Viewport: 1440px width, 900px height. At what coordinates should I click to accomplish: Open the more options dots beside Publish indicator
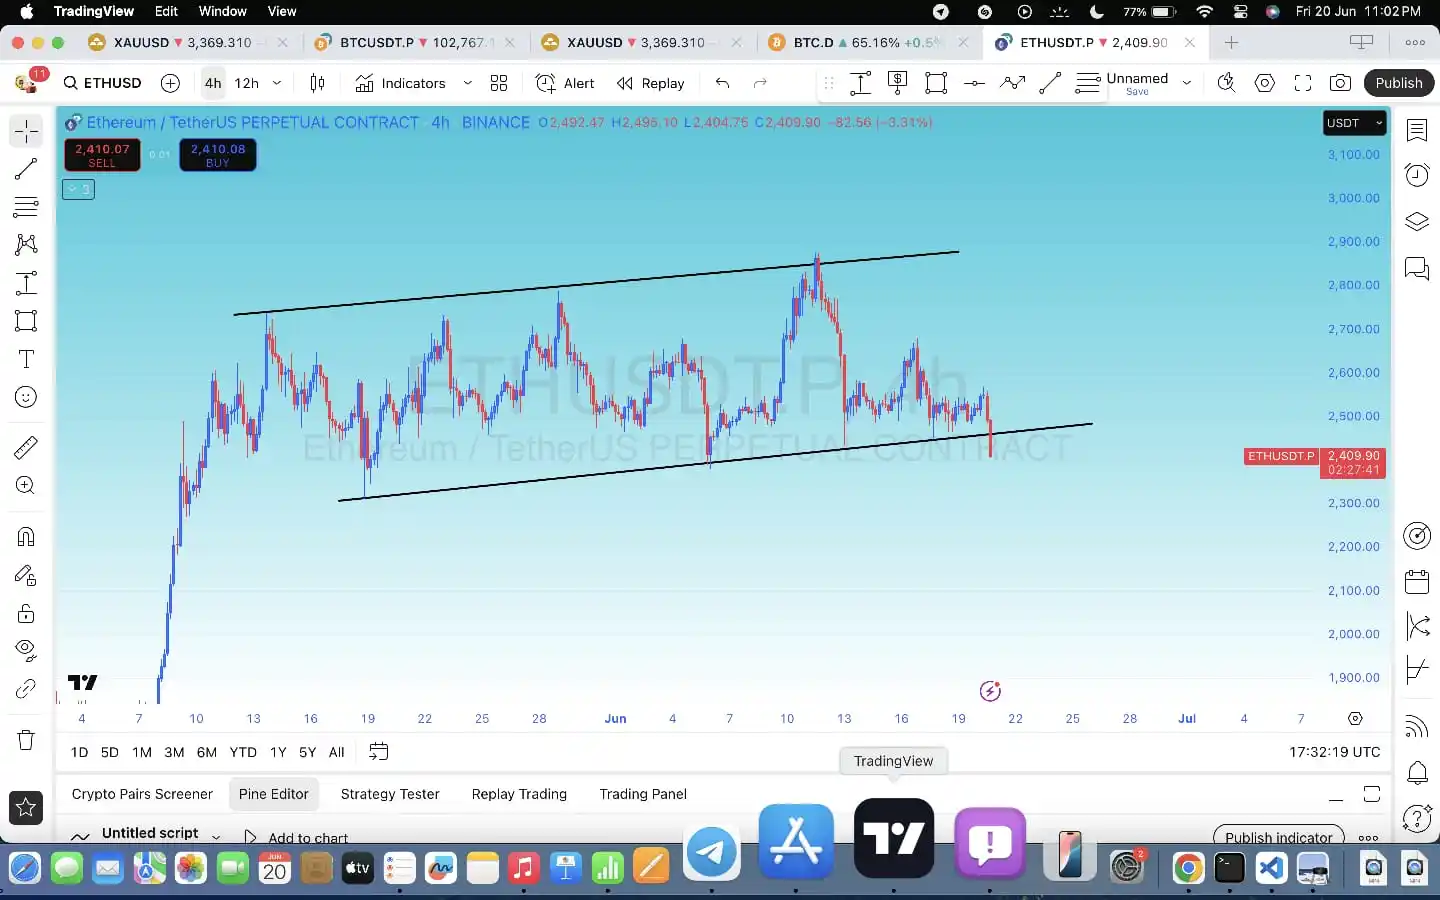tap(1368, 838)
